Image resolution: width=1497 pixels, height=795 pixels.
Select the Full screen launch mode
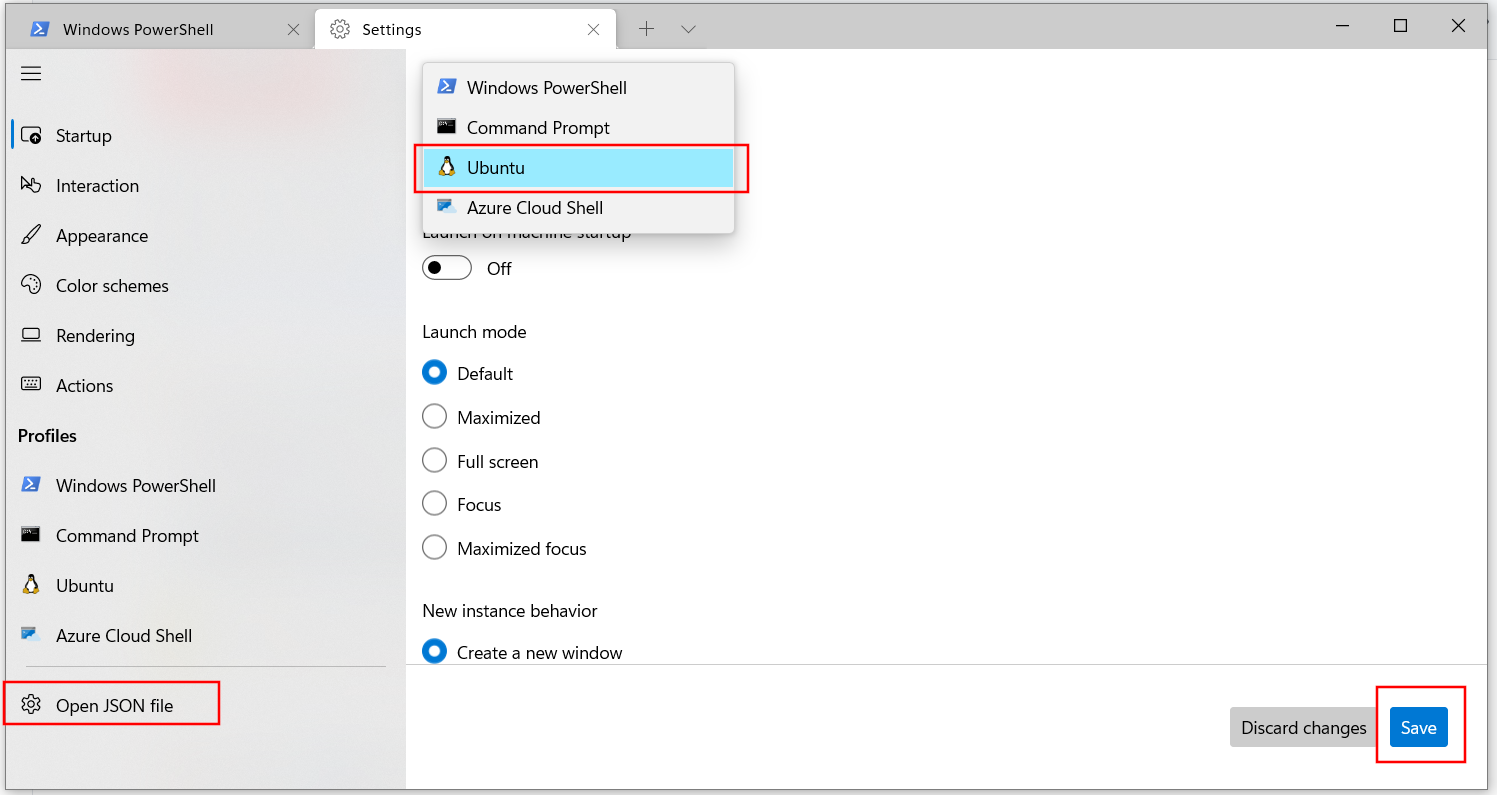pyautogui.click(x=434, y=461)
